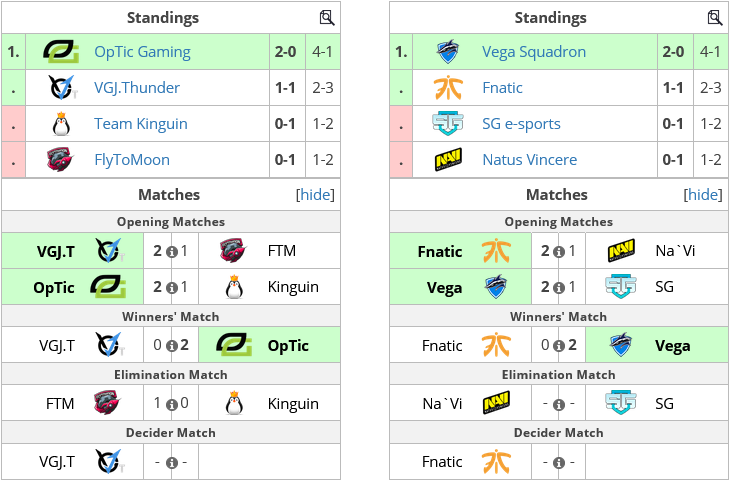Viewport: 732px width, 482px height.
Task: Hide the left group Matches section
Action: point(315,194)
